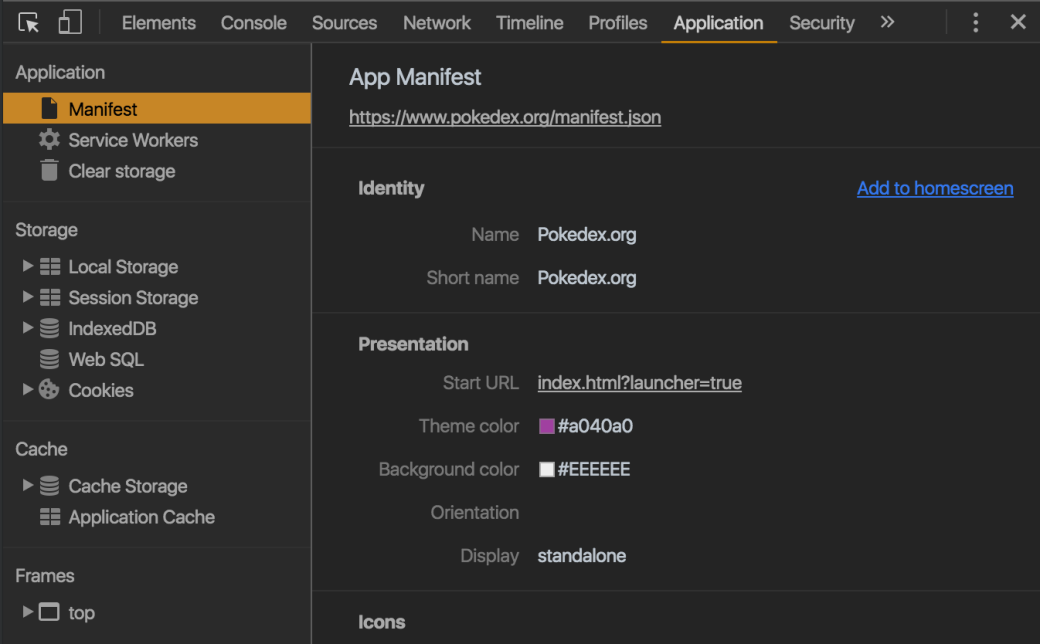Click the Identity section heading
The height and width of the screenshot is (644, 1040).
click(391, 188)
